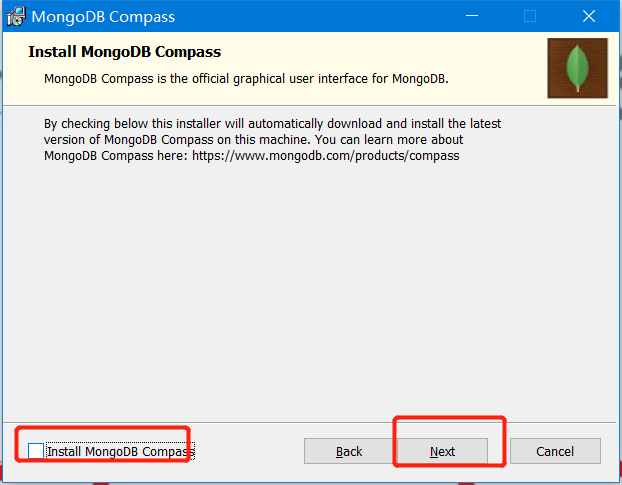Click the Next button
This screenshot has height=485, width=622.
[442, 451]
